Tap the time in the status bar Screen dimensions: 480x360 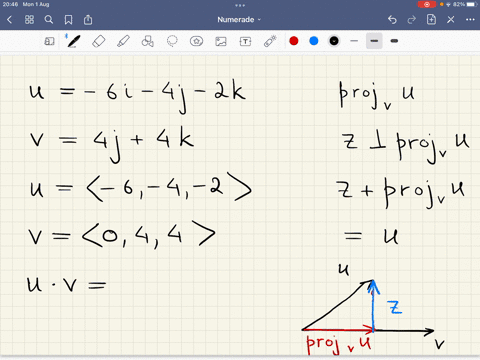click(10, 4)
